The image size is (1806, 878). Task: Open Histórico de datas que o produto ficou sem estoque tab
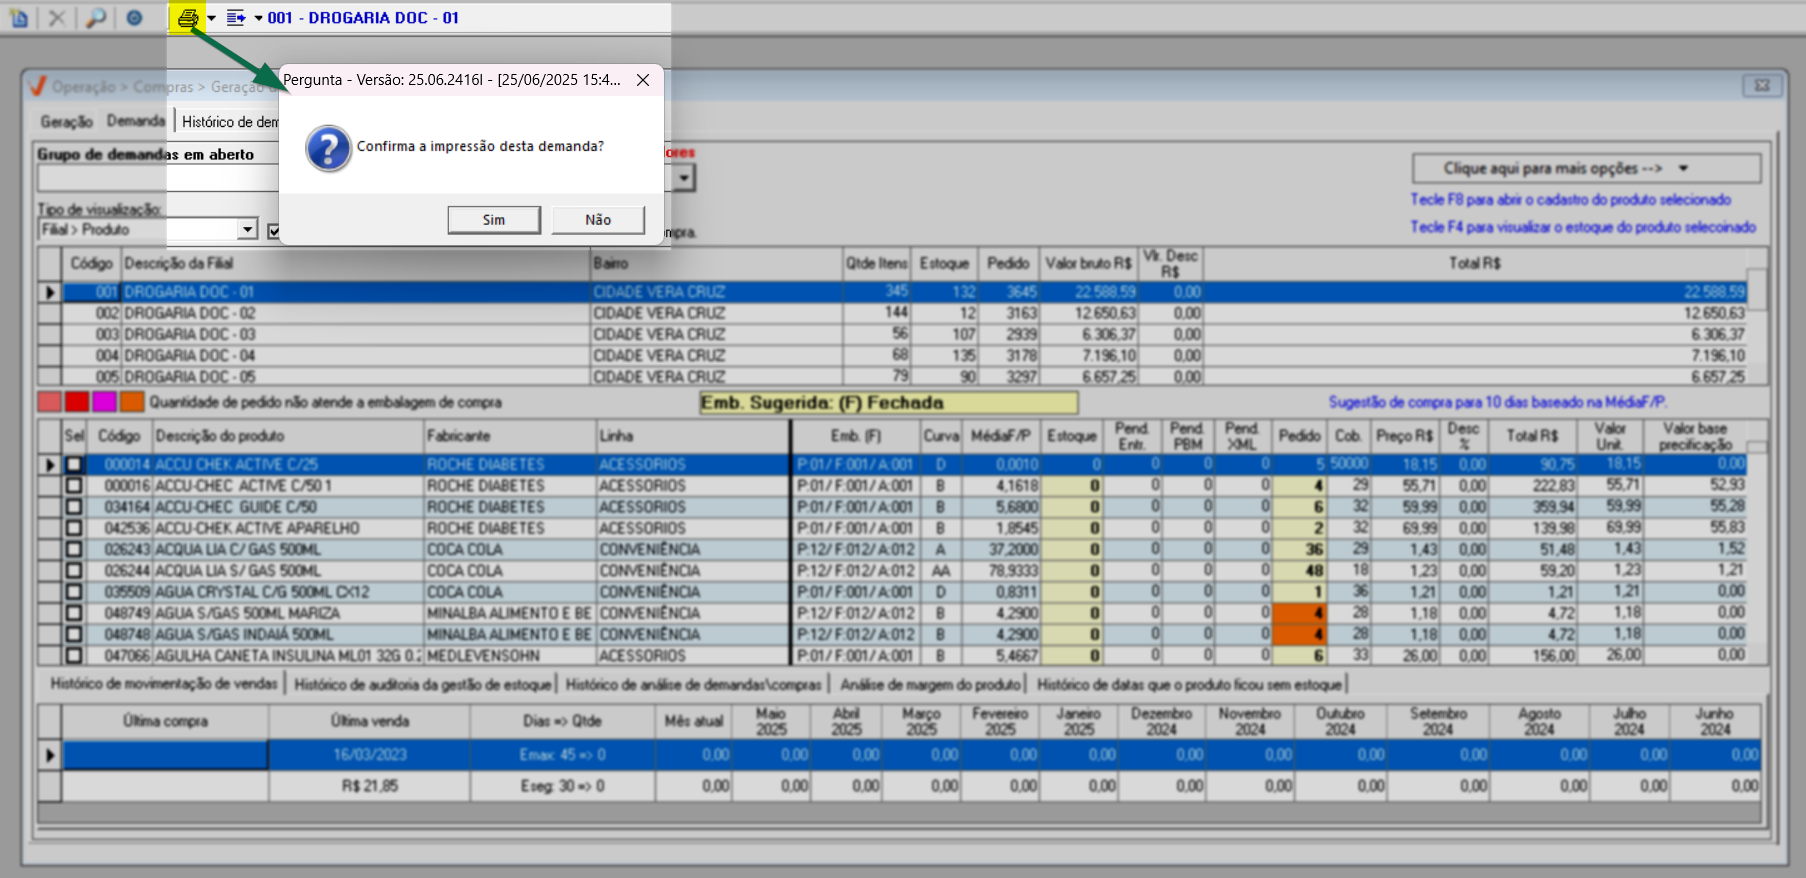(1189, 684)
